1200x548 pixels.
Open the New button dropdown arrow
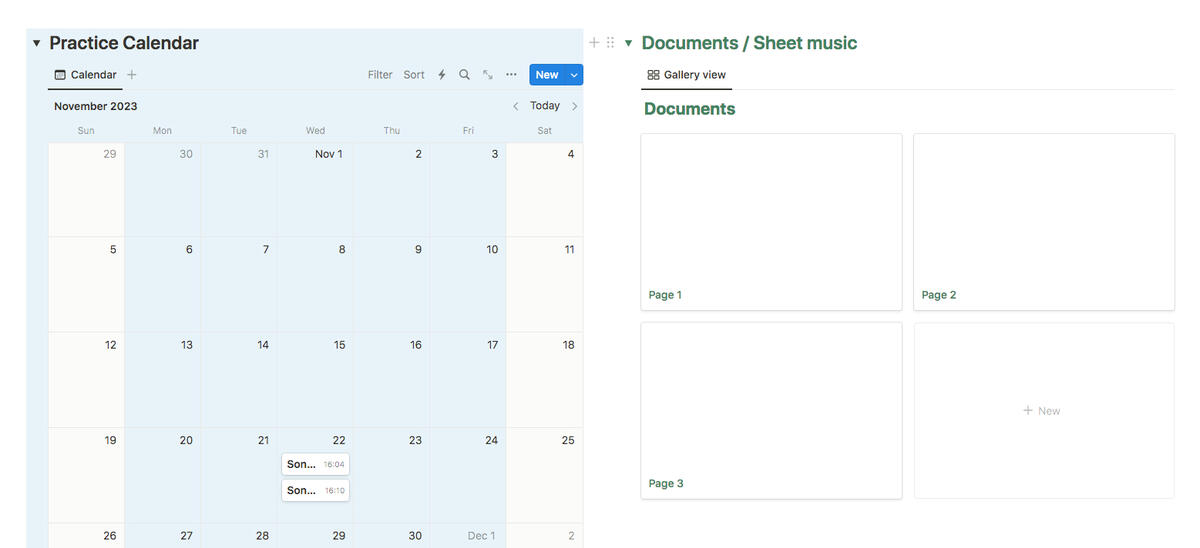[574, 75]
